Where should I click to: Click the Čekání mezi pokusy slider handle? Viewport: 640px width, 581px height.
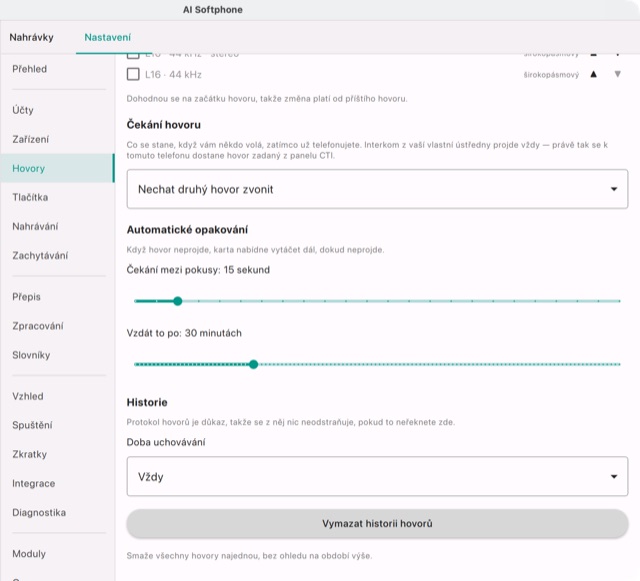(178, 301)
